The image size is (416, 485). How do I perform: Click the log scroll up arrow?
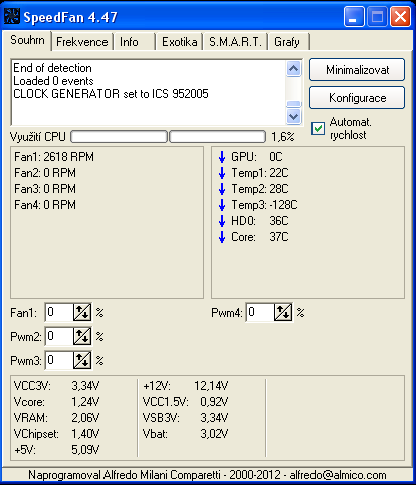coord(294,69)
